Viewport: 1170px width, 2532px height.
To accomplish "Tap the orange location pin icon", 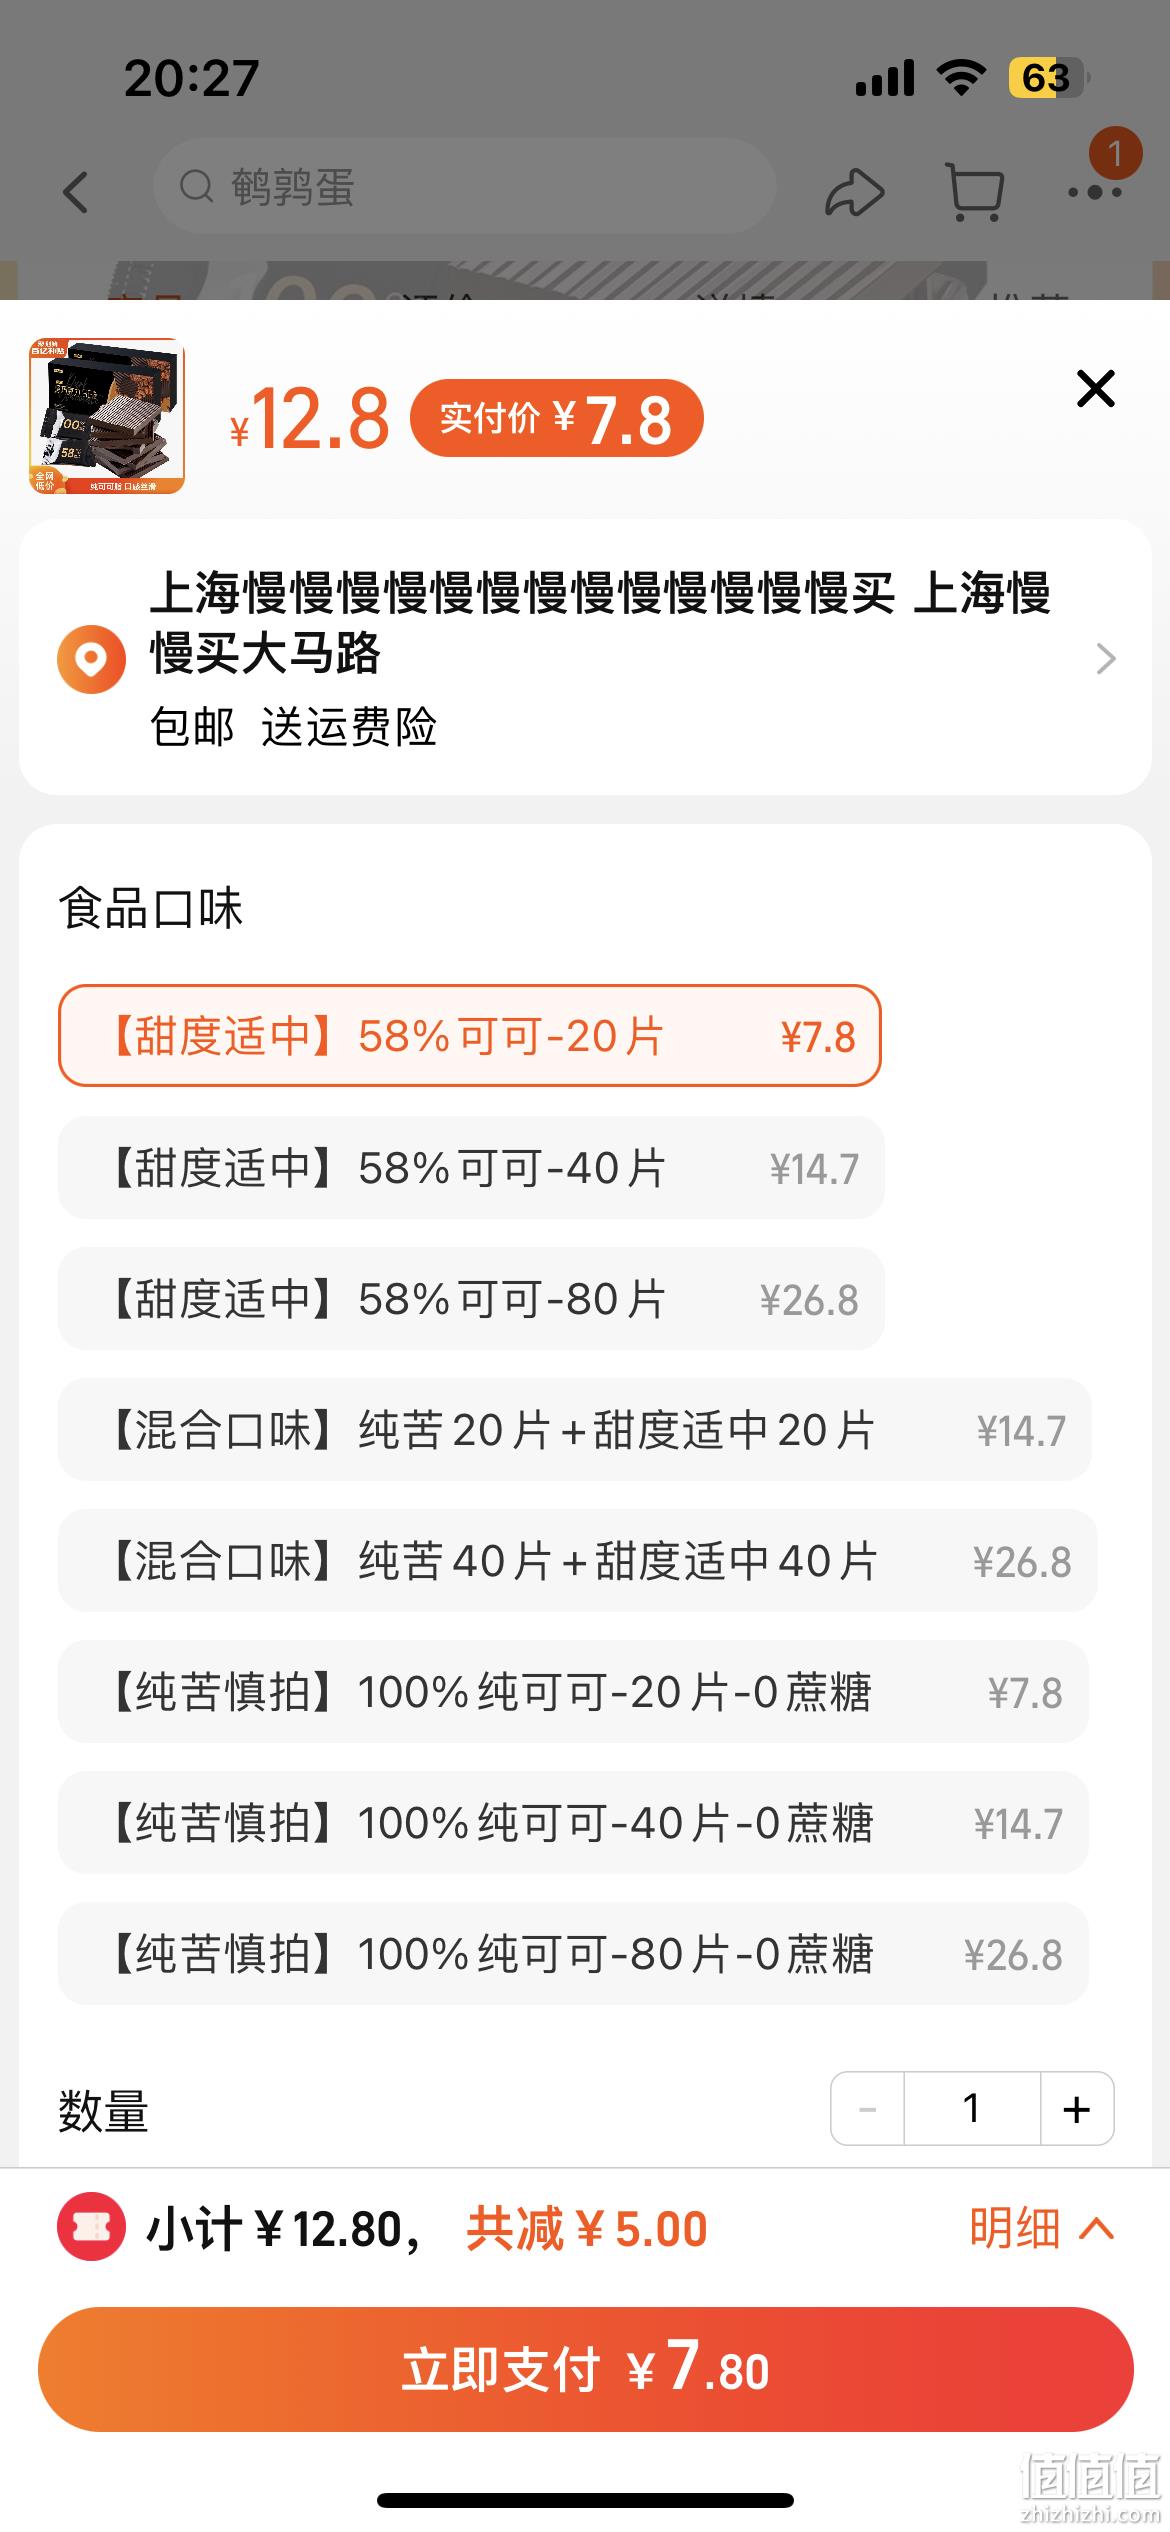I will pos(91,659).
